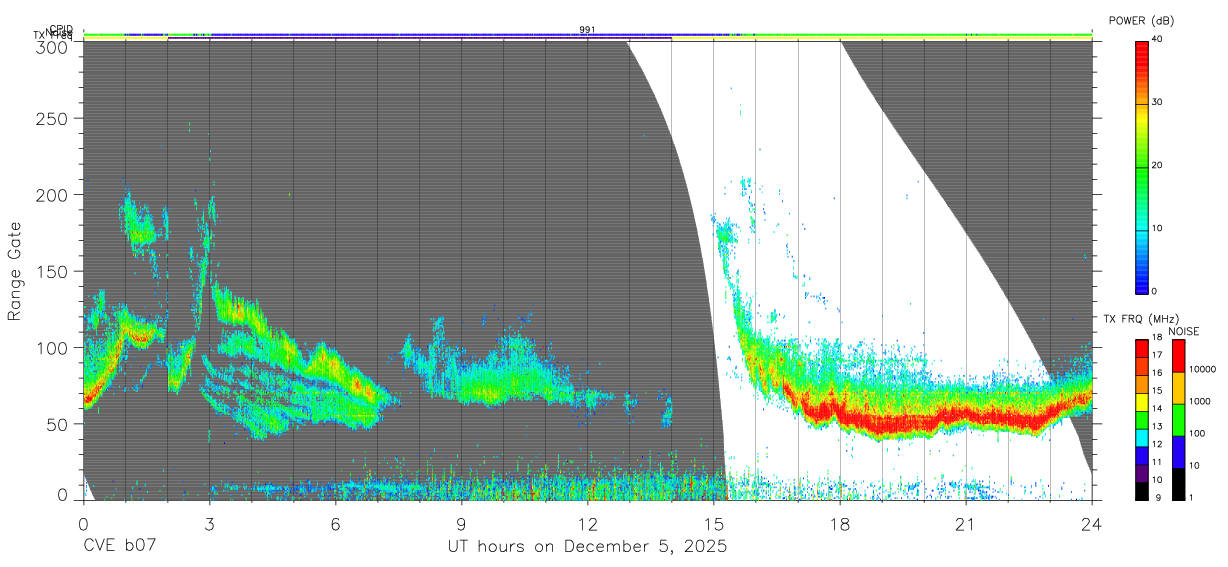This screenshot has height=567, width=1228.
Task: Click the 100 label on NOISE scale
Action: tap(1195, 433)
